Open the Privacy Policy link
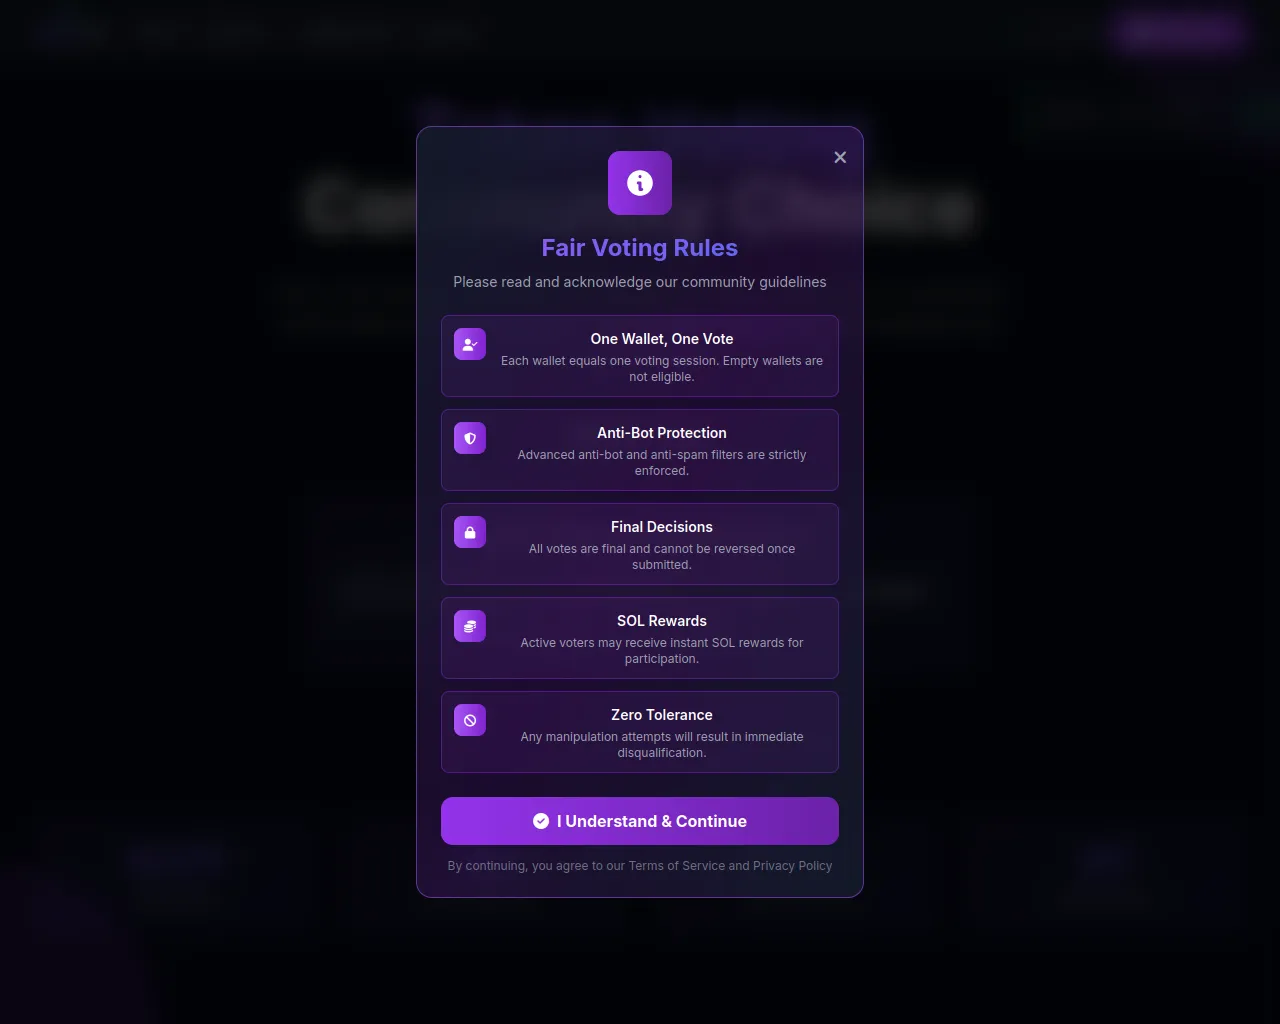Viewport: 1280px width, 1024px height. tap(792, 866)
